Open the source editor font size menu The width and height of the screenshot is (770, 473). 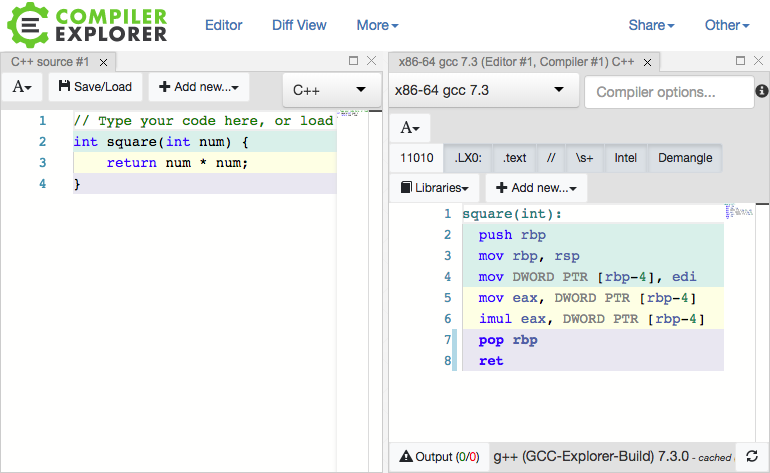[22, 87]
